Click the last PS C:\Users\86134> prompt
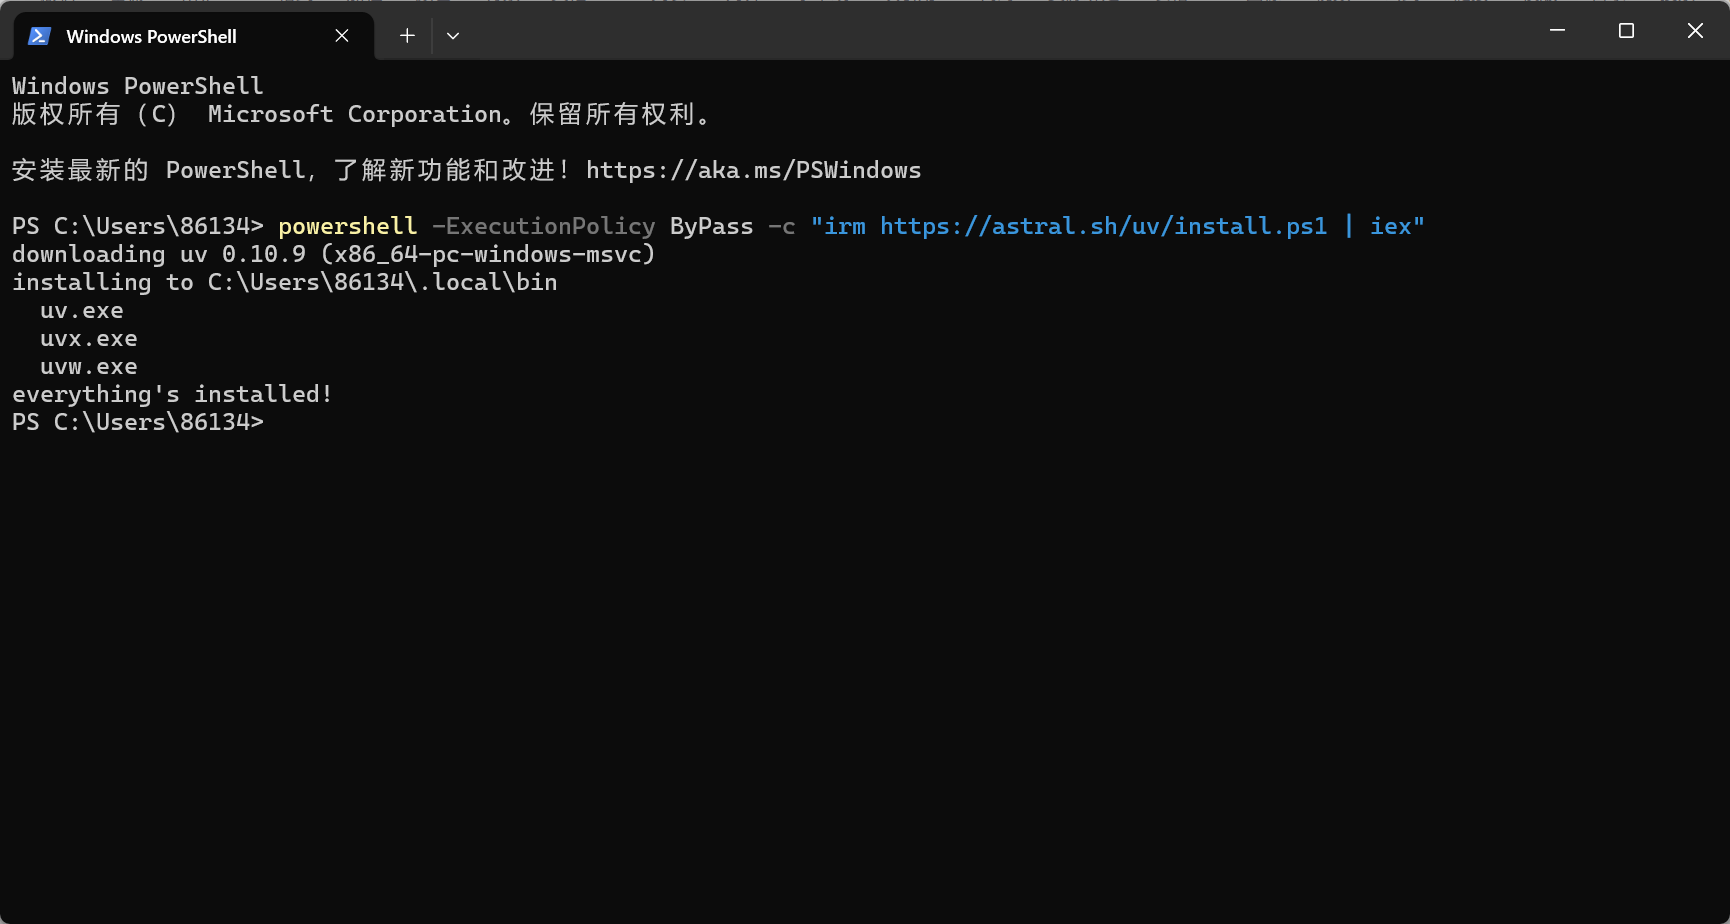This screenshot has width=1730, height=924. click(x=138, y=422)
